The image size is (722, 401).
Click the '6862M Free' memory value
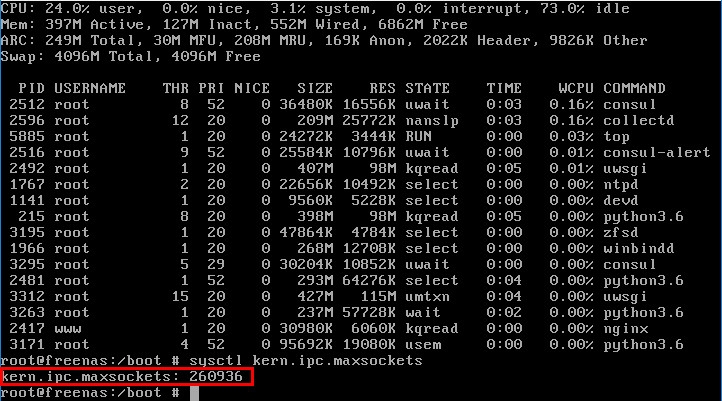coord(423,24)
